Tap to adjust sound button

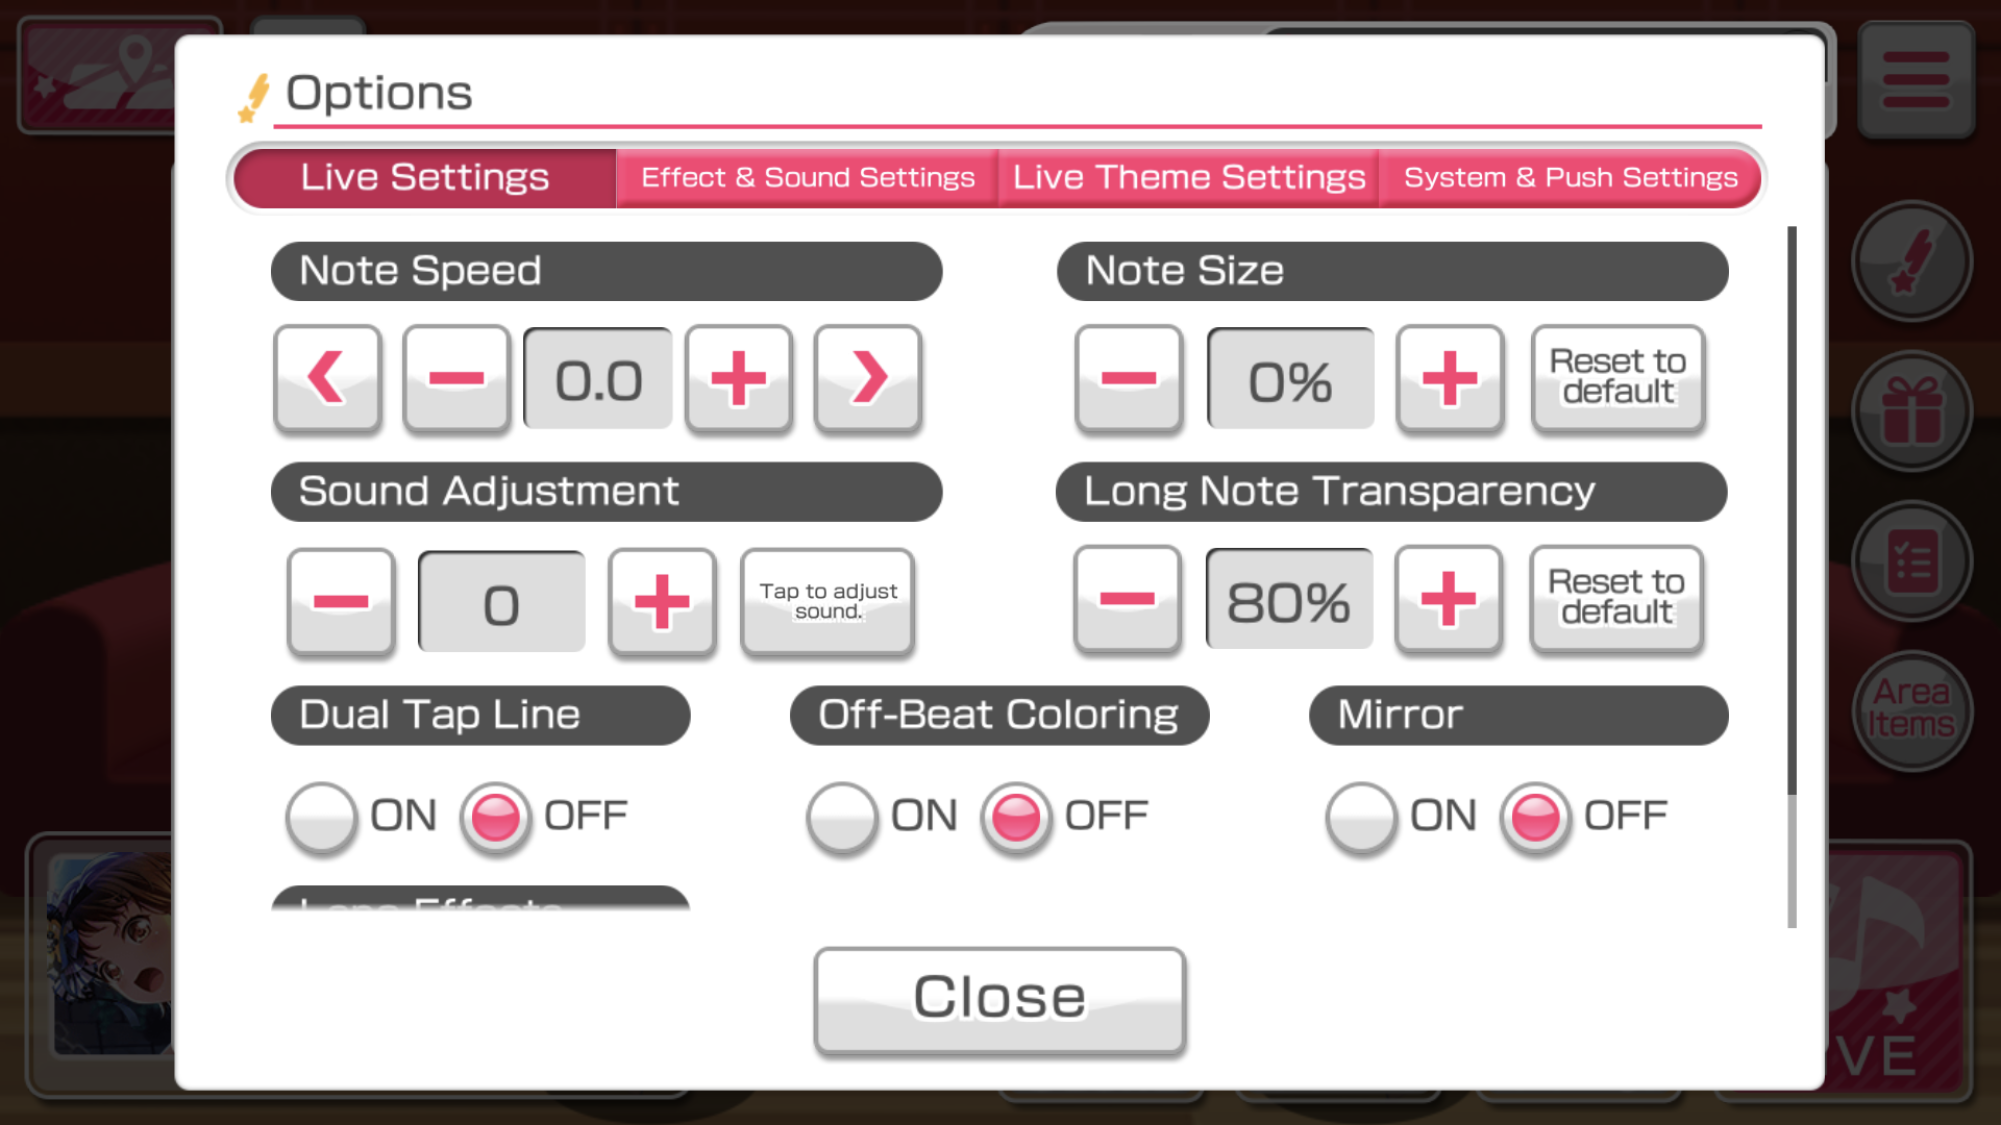827,600
